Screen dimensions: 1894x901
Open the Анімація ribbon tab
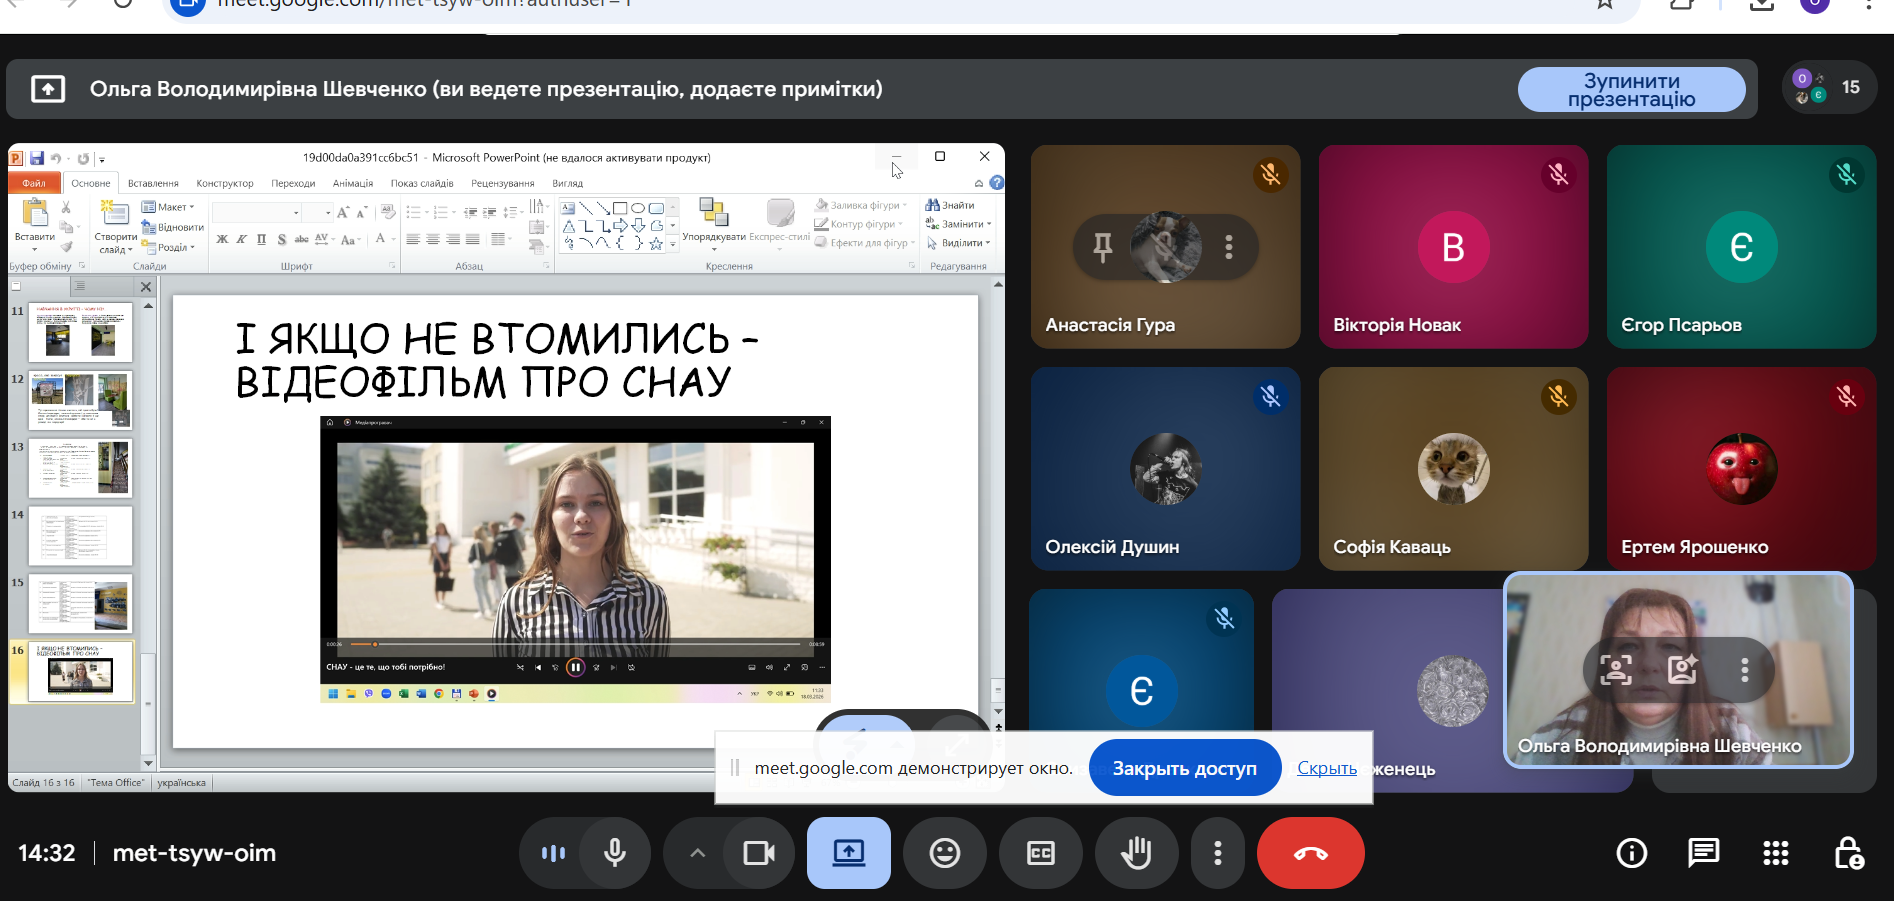click(x=352, y=184)
